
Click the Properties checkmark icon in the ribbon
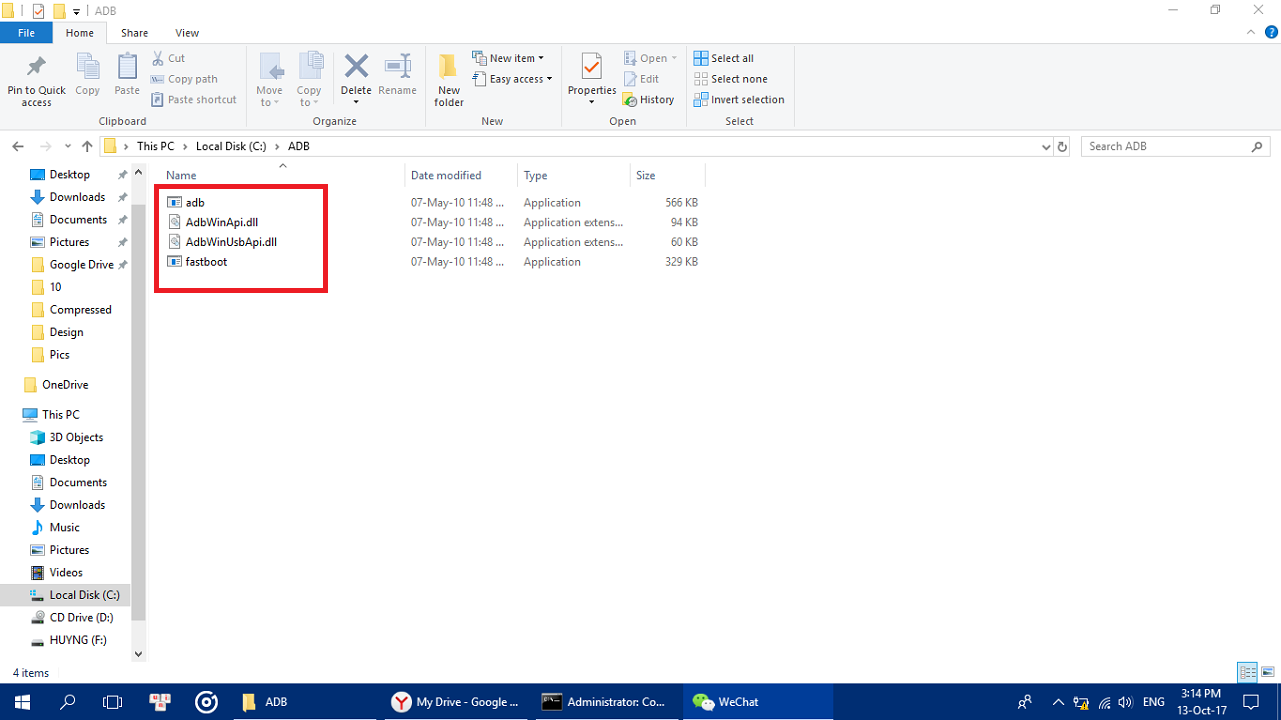coord(592,67)
